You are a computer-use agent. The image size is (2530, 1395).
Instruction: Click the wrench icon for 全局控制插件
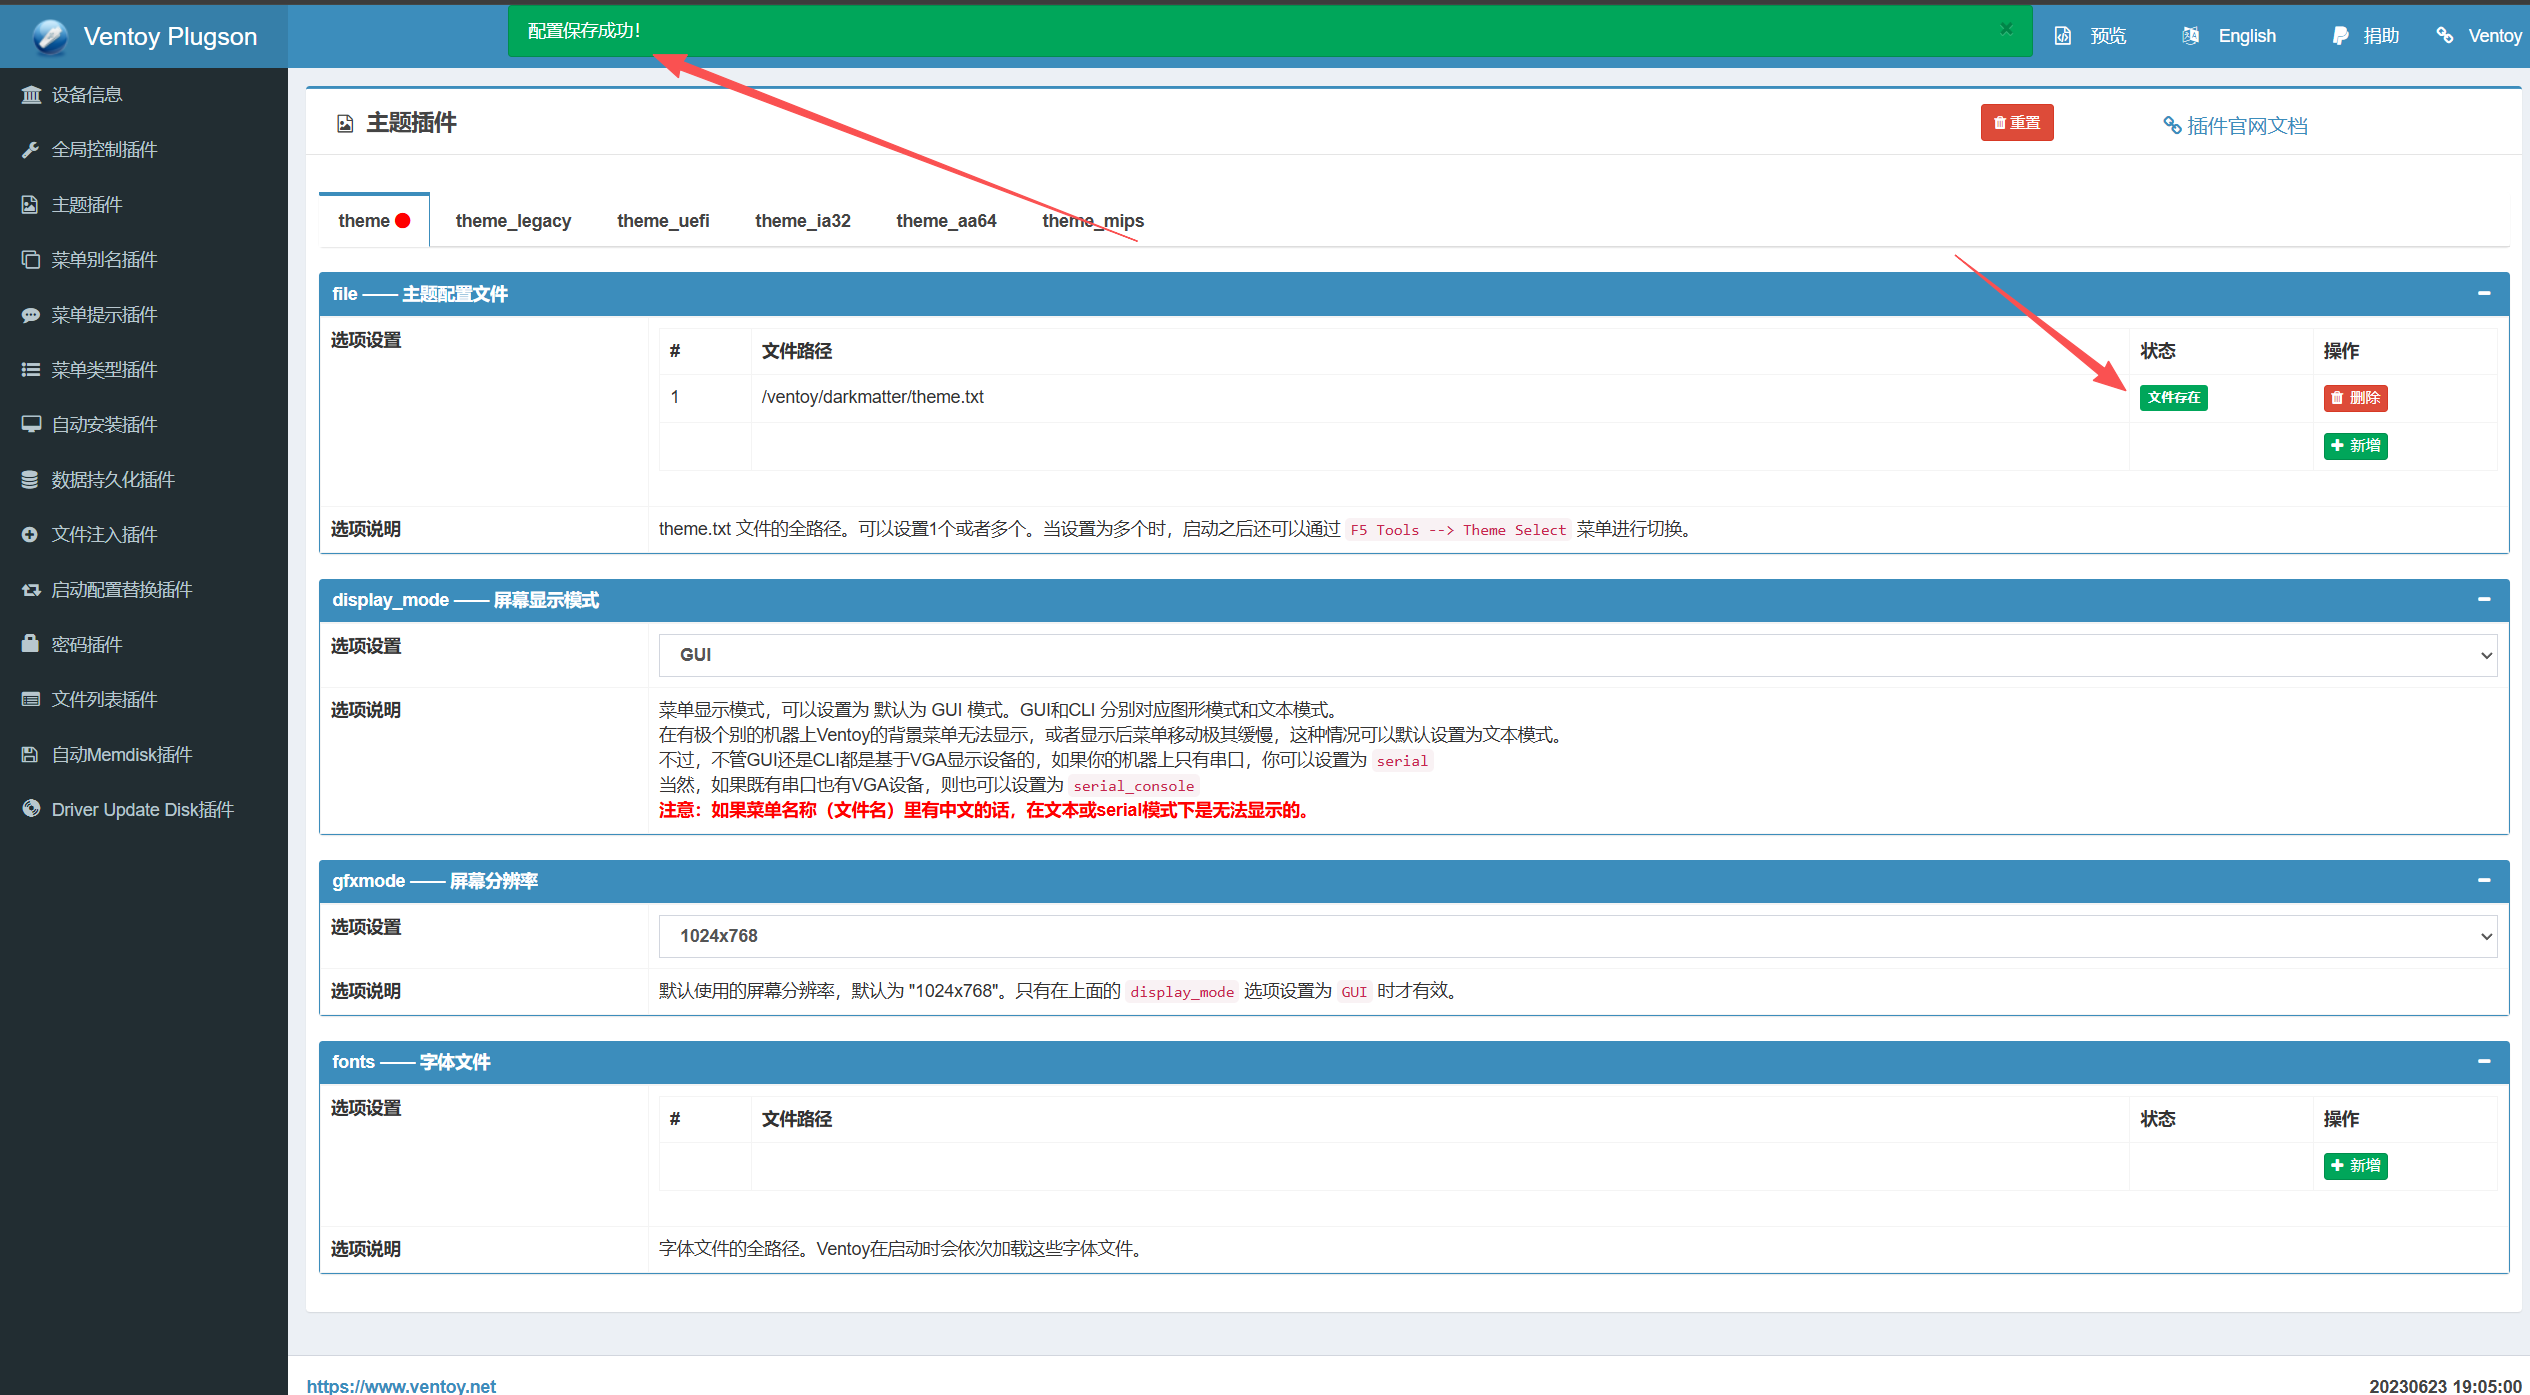(31, 150)
